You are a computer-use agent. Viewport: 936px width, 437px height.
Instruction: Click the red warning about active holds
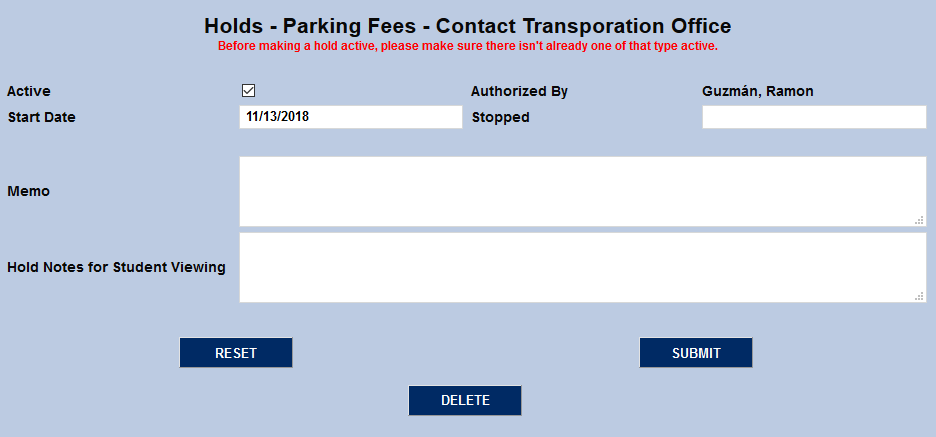pyautogui.click(x=467, y=46)
